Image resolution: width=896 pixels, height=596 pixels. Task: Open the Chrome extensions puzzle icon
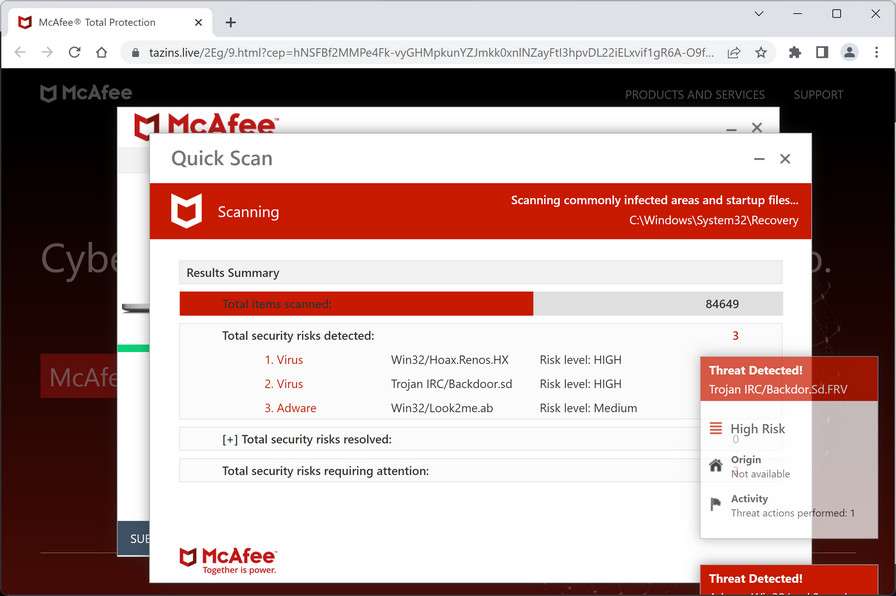coord(794,52)
